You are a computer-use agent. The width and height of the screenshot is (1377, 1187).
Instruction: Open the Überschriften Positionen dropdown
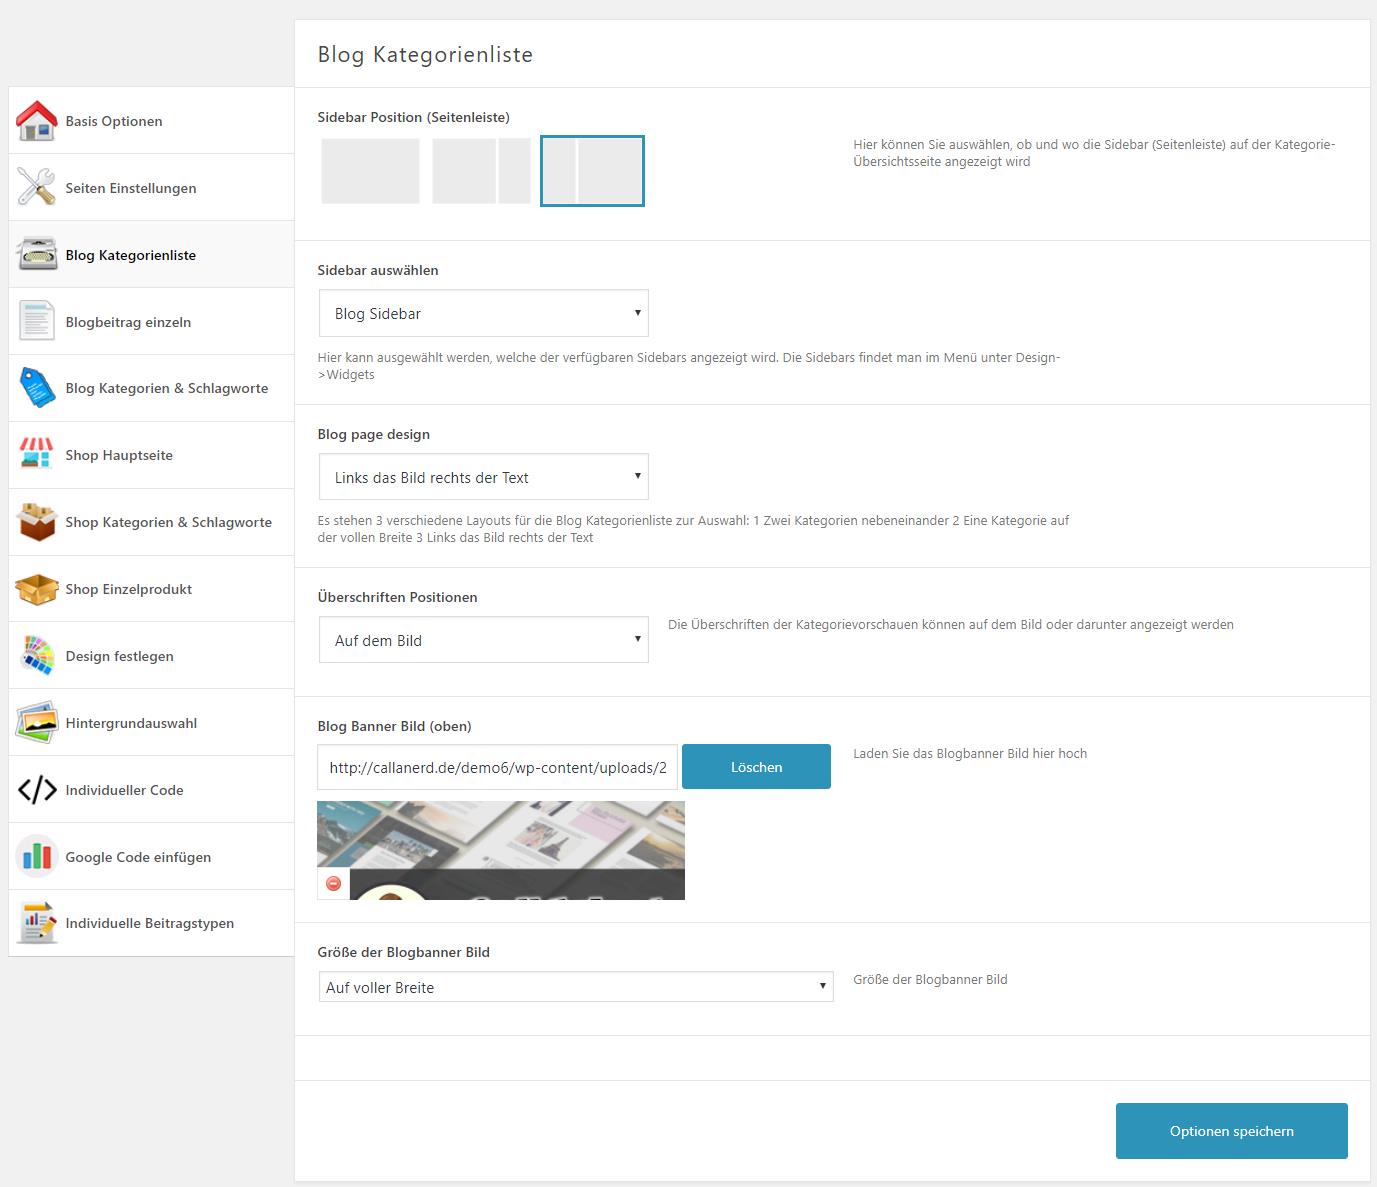pos(484,640)
